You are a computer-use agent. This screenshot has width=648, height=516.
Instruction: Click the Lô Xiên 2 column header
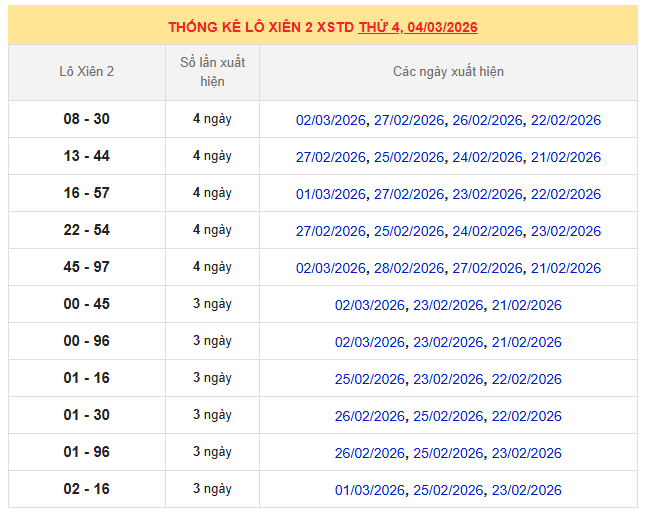coord(87,72)
